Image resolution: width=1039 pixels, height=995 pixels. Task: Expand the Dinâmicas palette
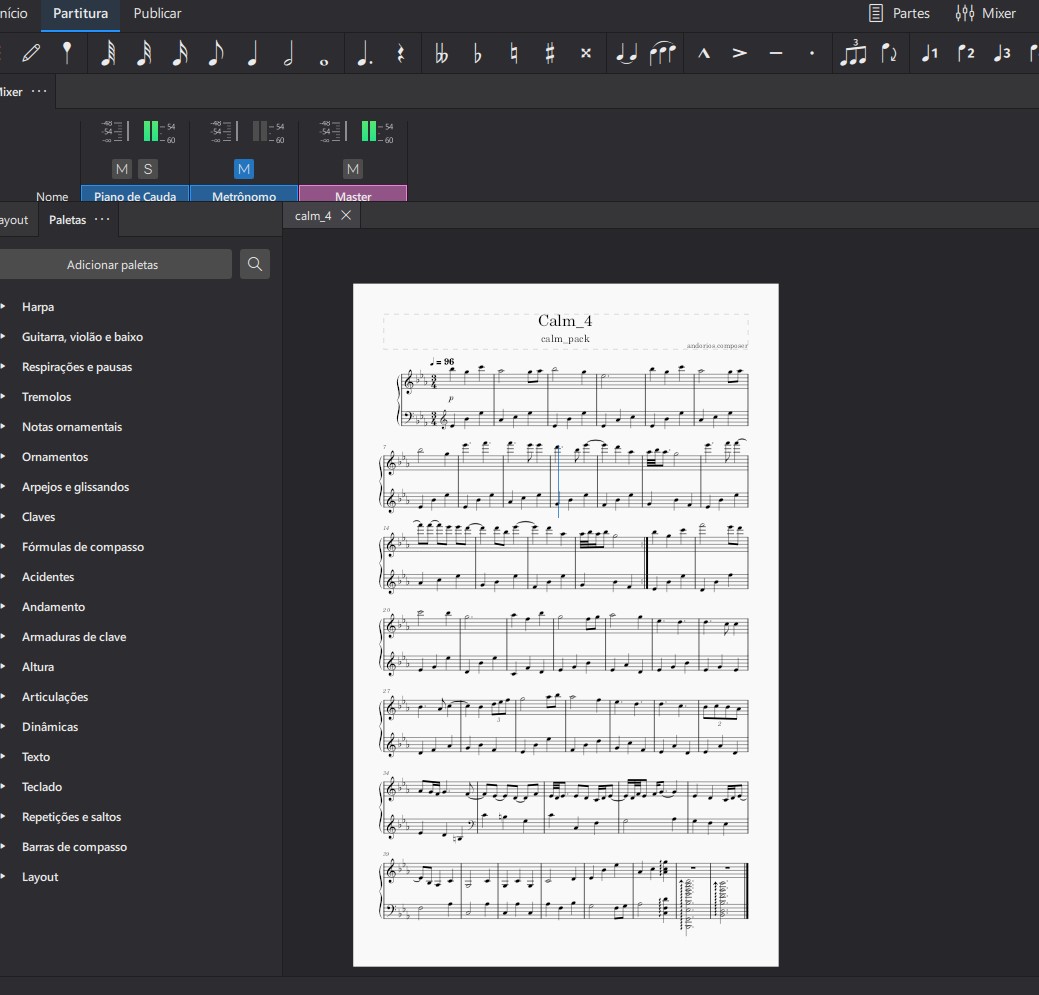point(49,727)
